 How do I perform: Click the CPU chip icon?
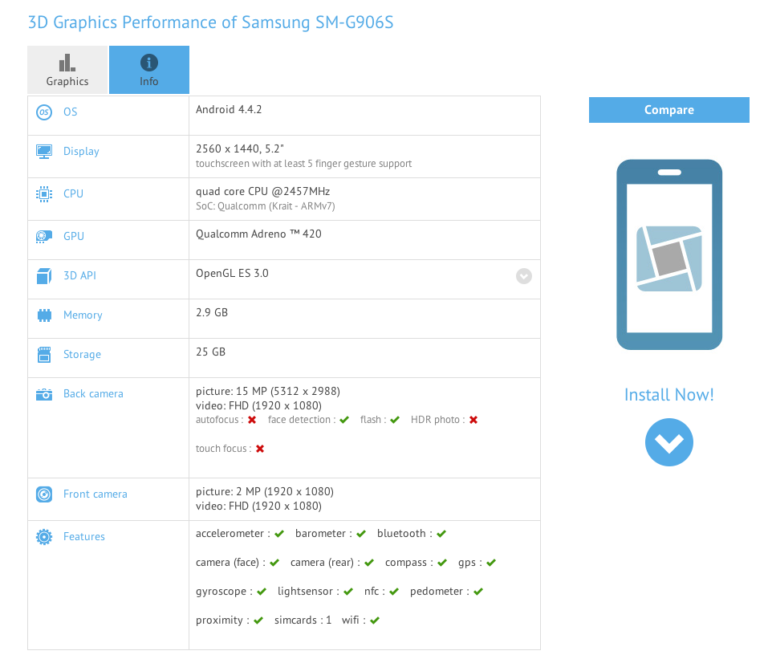(44, 194)
